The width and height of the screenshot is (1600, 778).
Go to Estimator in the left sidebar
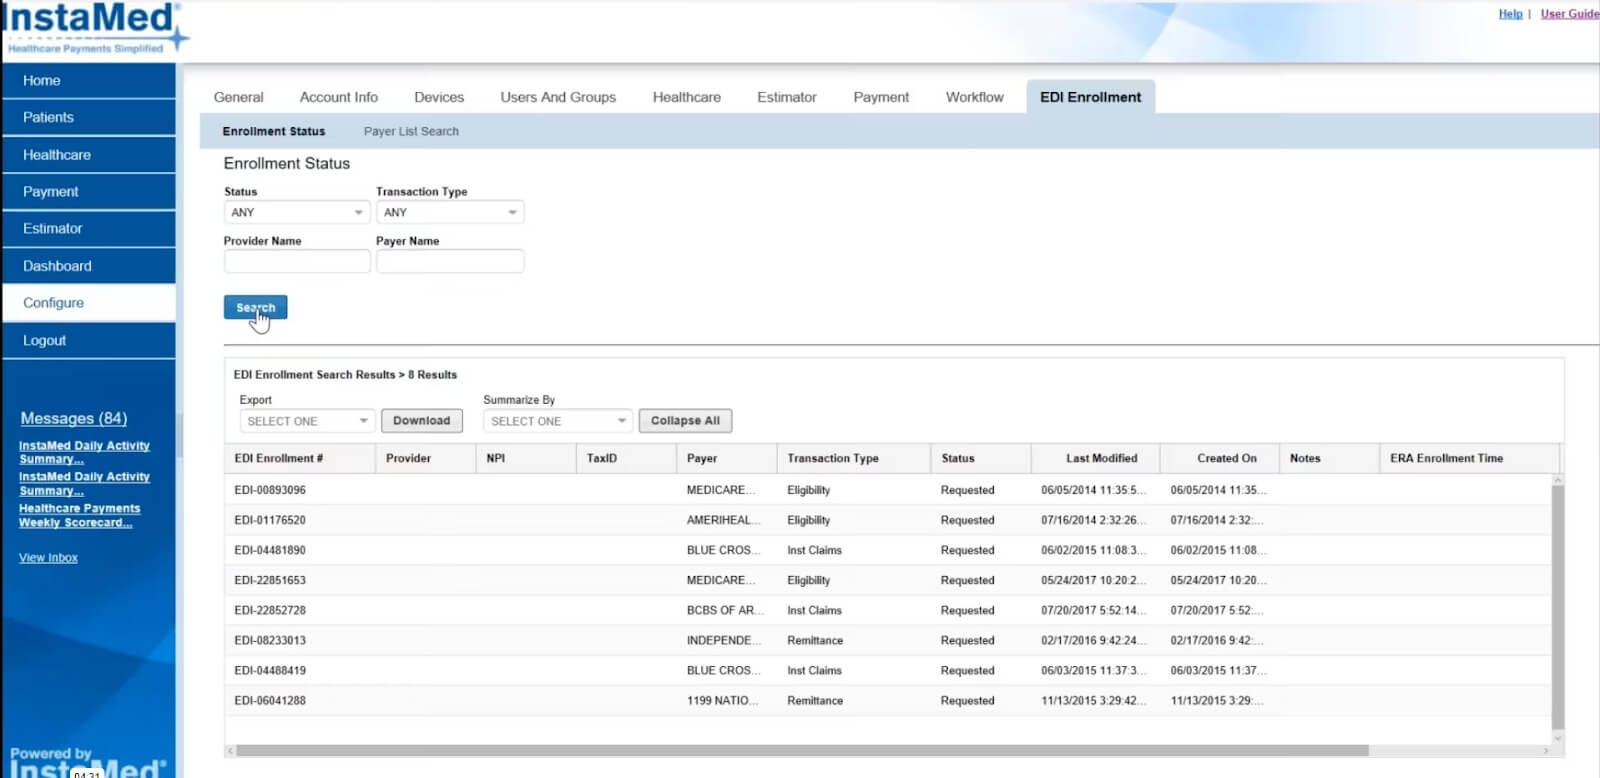88,229
